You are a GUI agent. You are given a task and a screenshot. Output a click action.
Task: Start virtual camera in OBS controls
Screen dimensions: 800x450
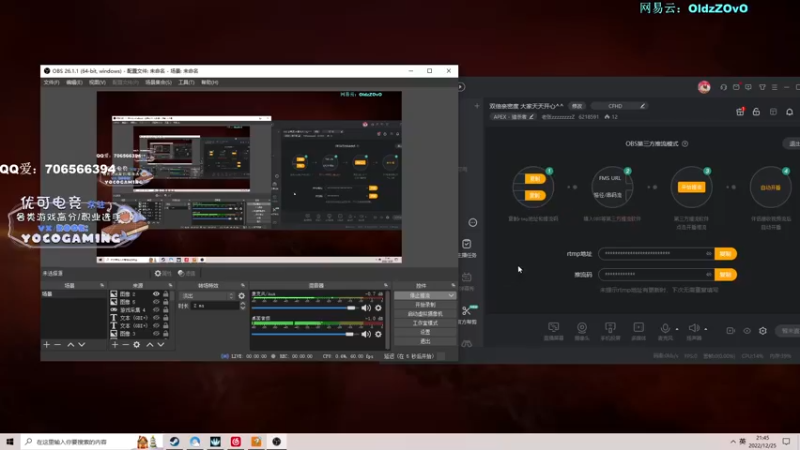(424, 314)
